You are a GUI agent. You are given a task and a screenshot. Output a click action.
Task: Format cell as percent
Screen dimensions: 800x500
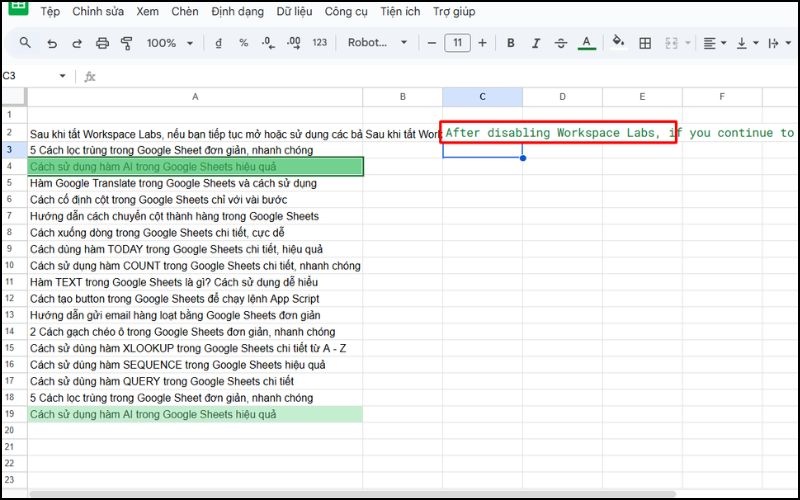pyautogui.click(x=243, y=43)
